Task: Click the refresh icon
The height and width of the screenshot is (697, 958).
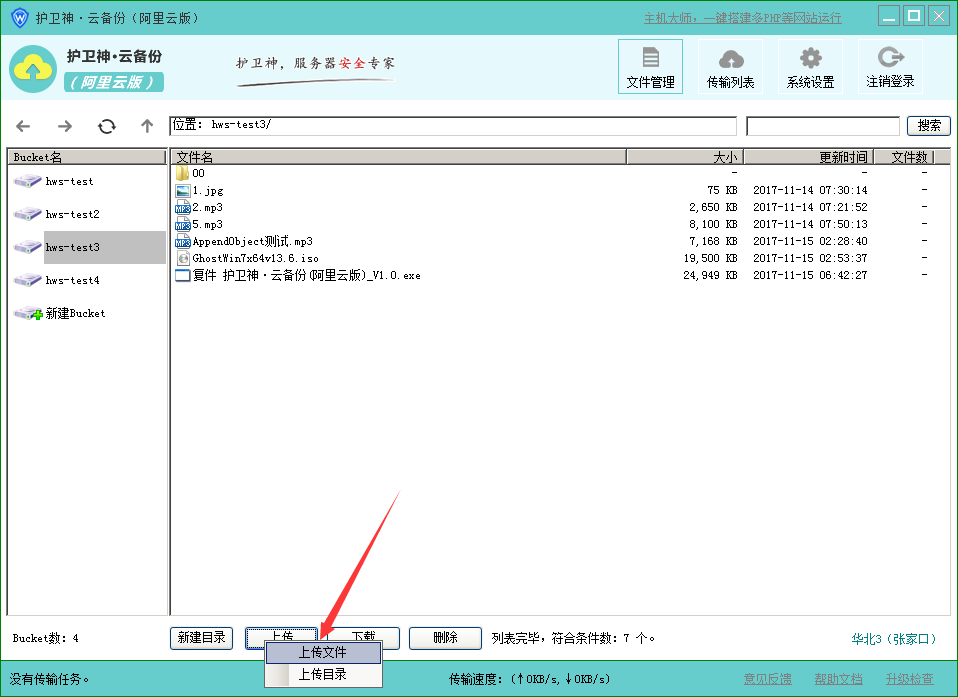Action: 107,126
